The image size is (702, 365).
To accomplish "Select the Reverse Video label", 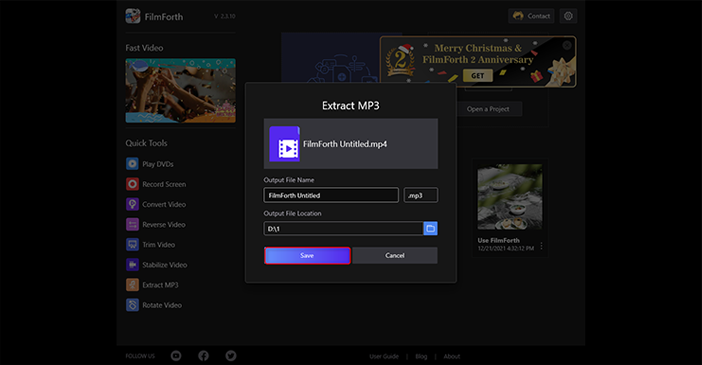I will 164,225.
